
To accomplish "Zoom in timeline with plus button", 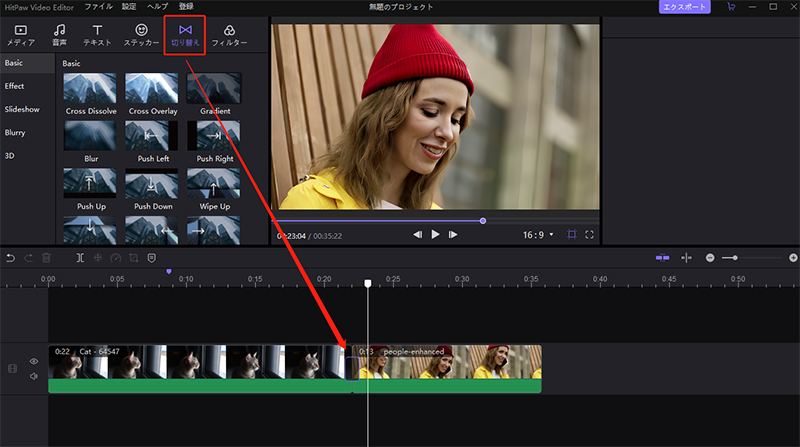I will click(793, 258).
